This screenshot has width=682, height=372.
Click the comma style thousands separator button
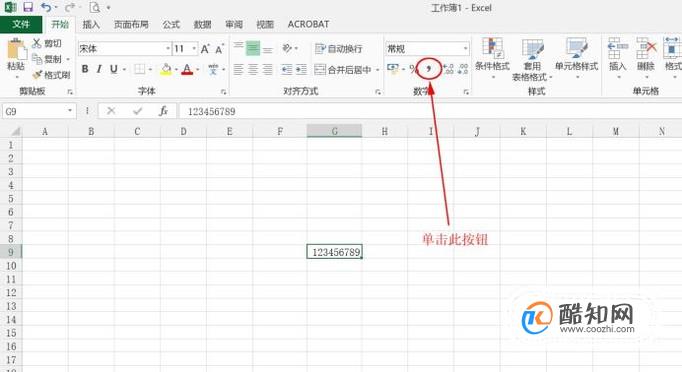(x=429, y=69)
